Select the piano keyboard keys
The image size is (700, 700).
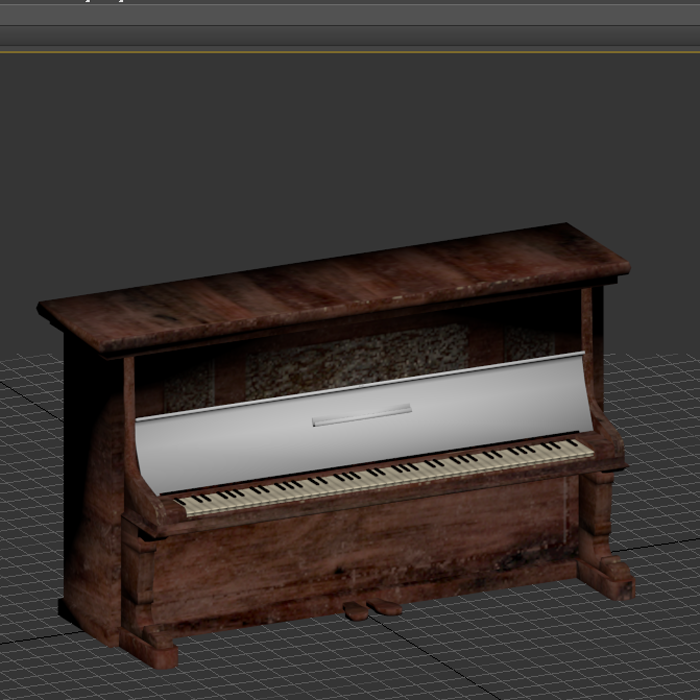coord(384,478)
